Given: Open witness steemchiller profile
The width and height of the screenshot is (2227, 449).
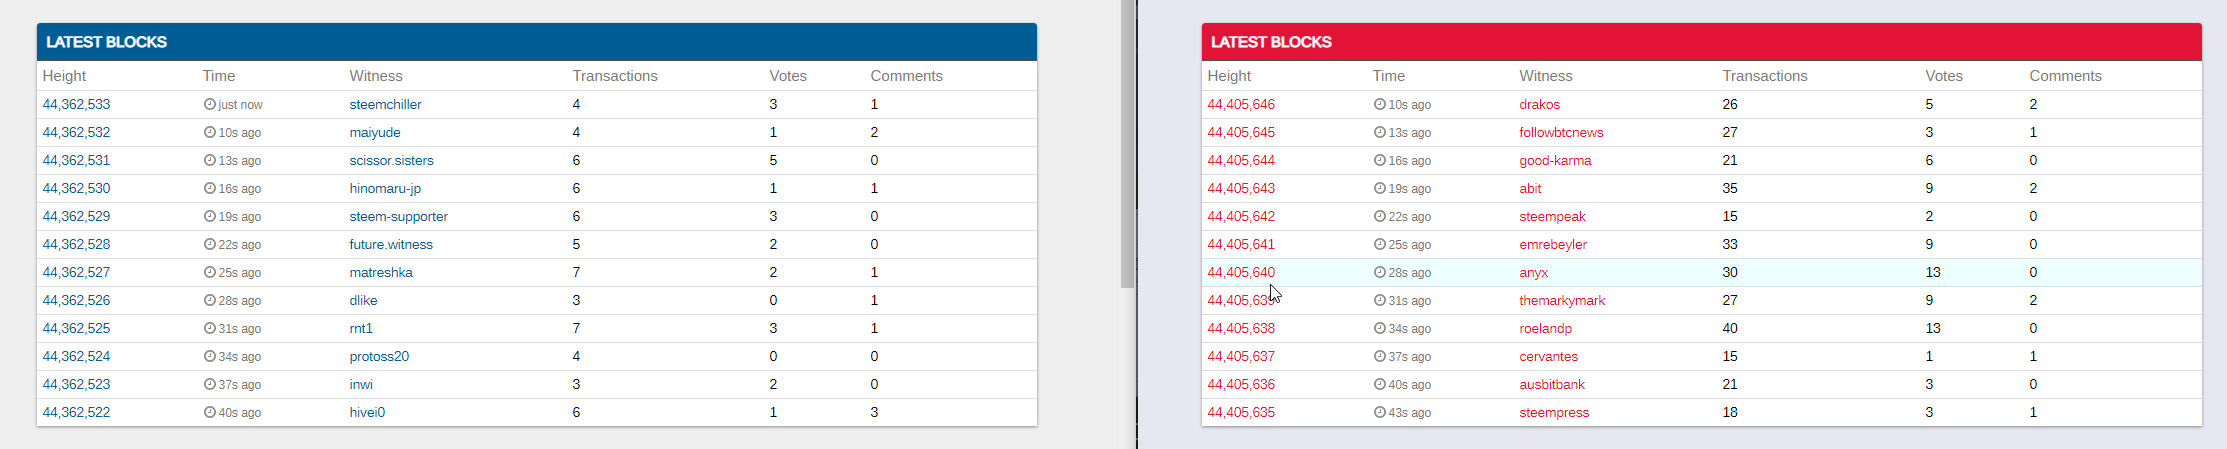Looking at the screenshot, I should tap(385, 104).
